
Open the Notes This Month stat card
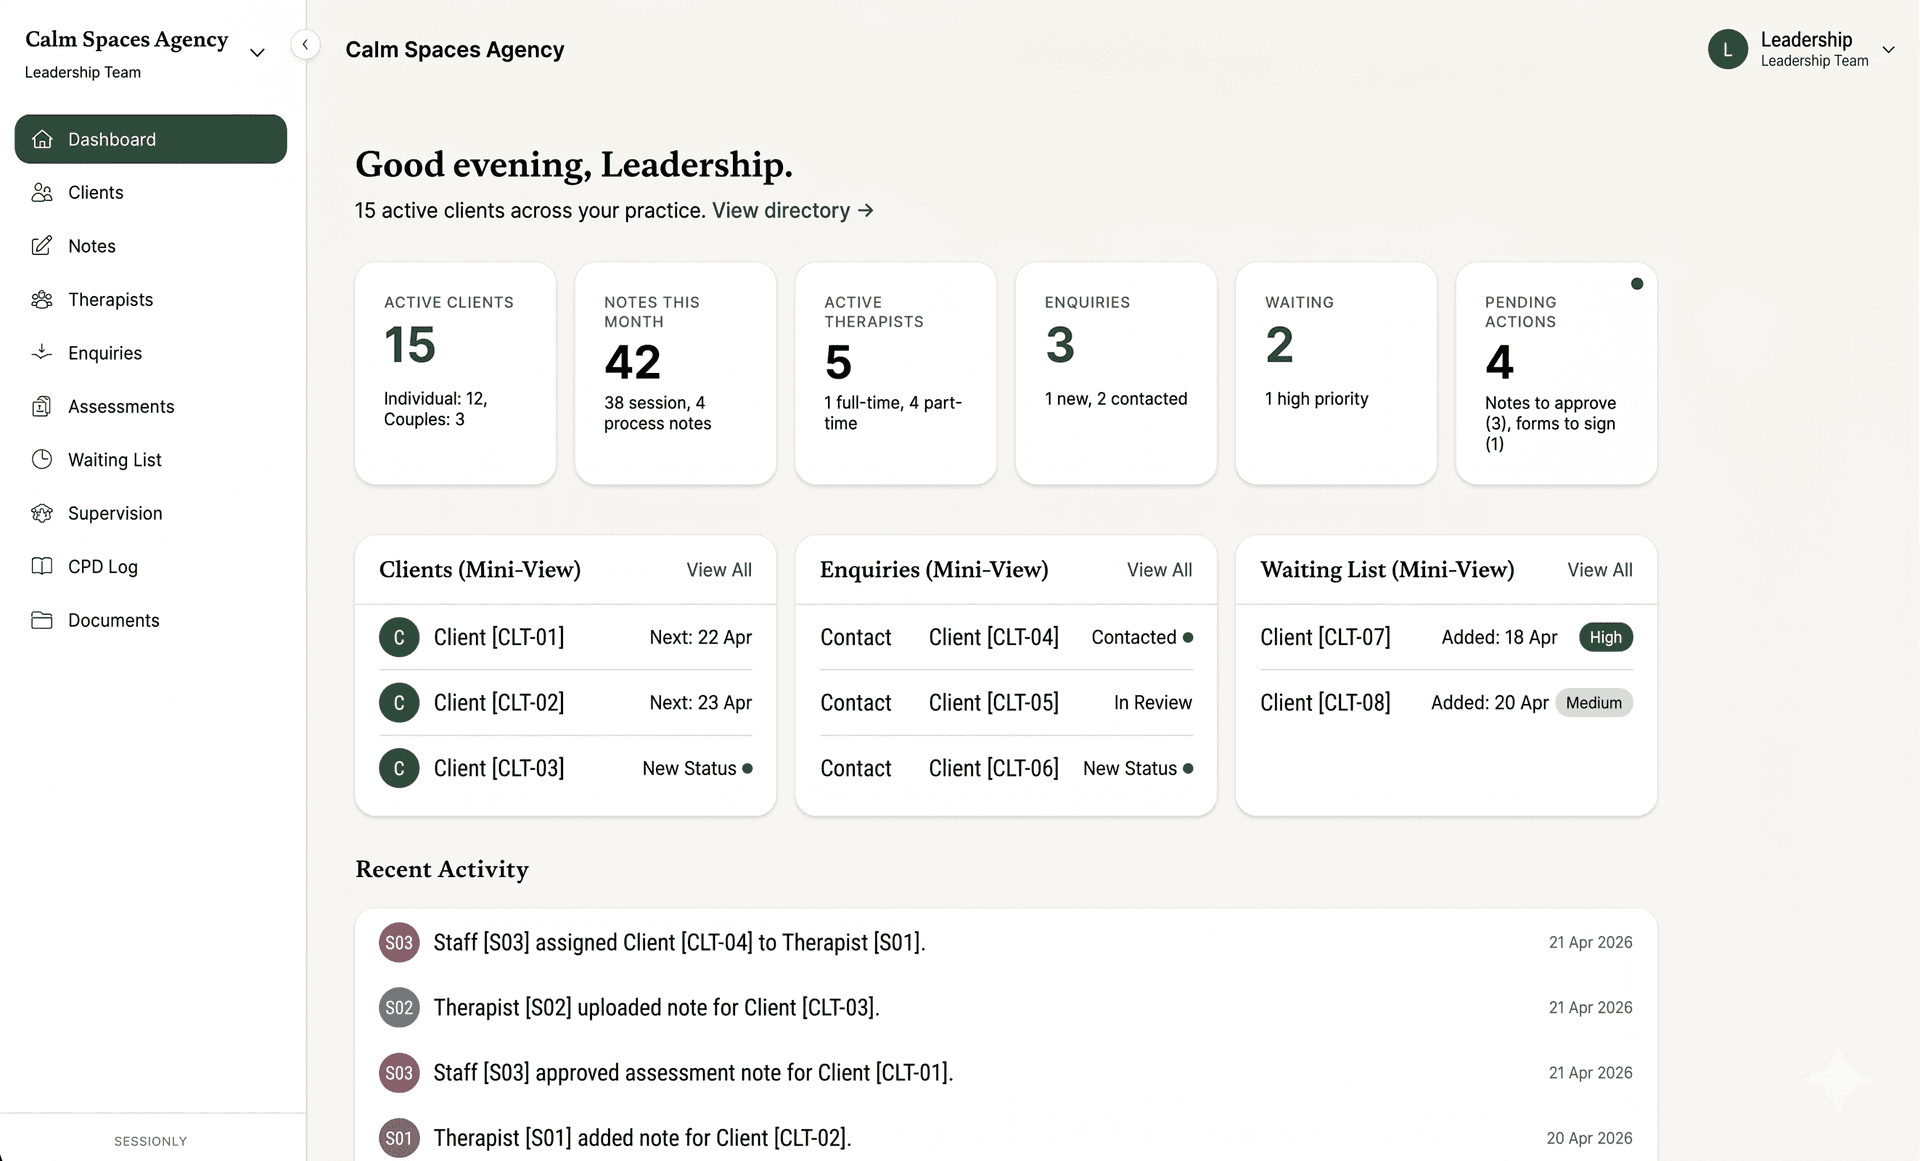tap(675, 373)
